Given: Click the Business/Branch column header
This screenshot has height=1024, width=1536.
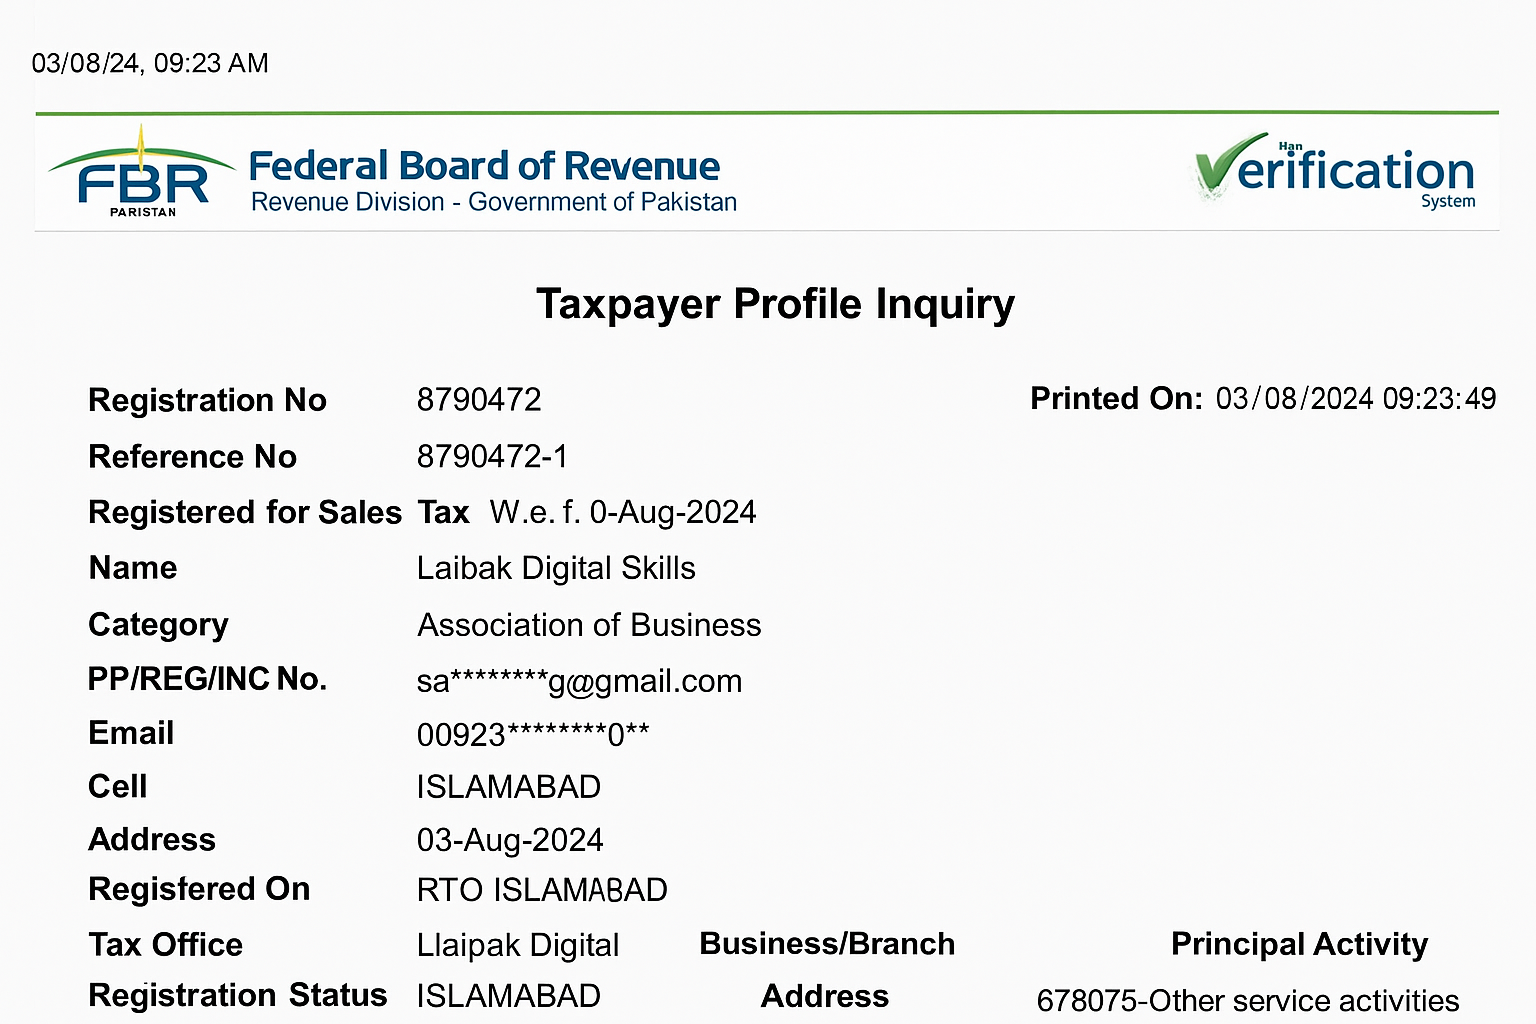Looking at the screenshot, I should pyautogui.click(x=827, y=944).
